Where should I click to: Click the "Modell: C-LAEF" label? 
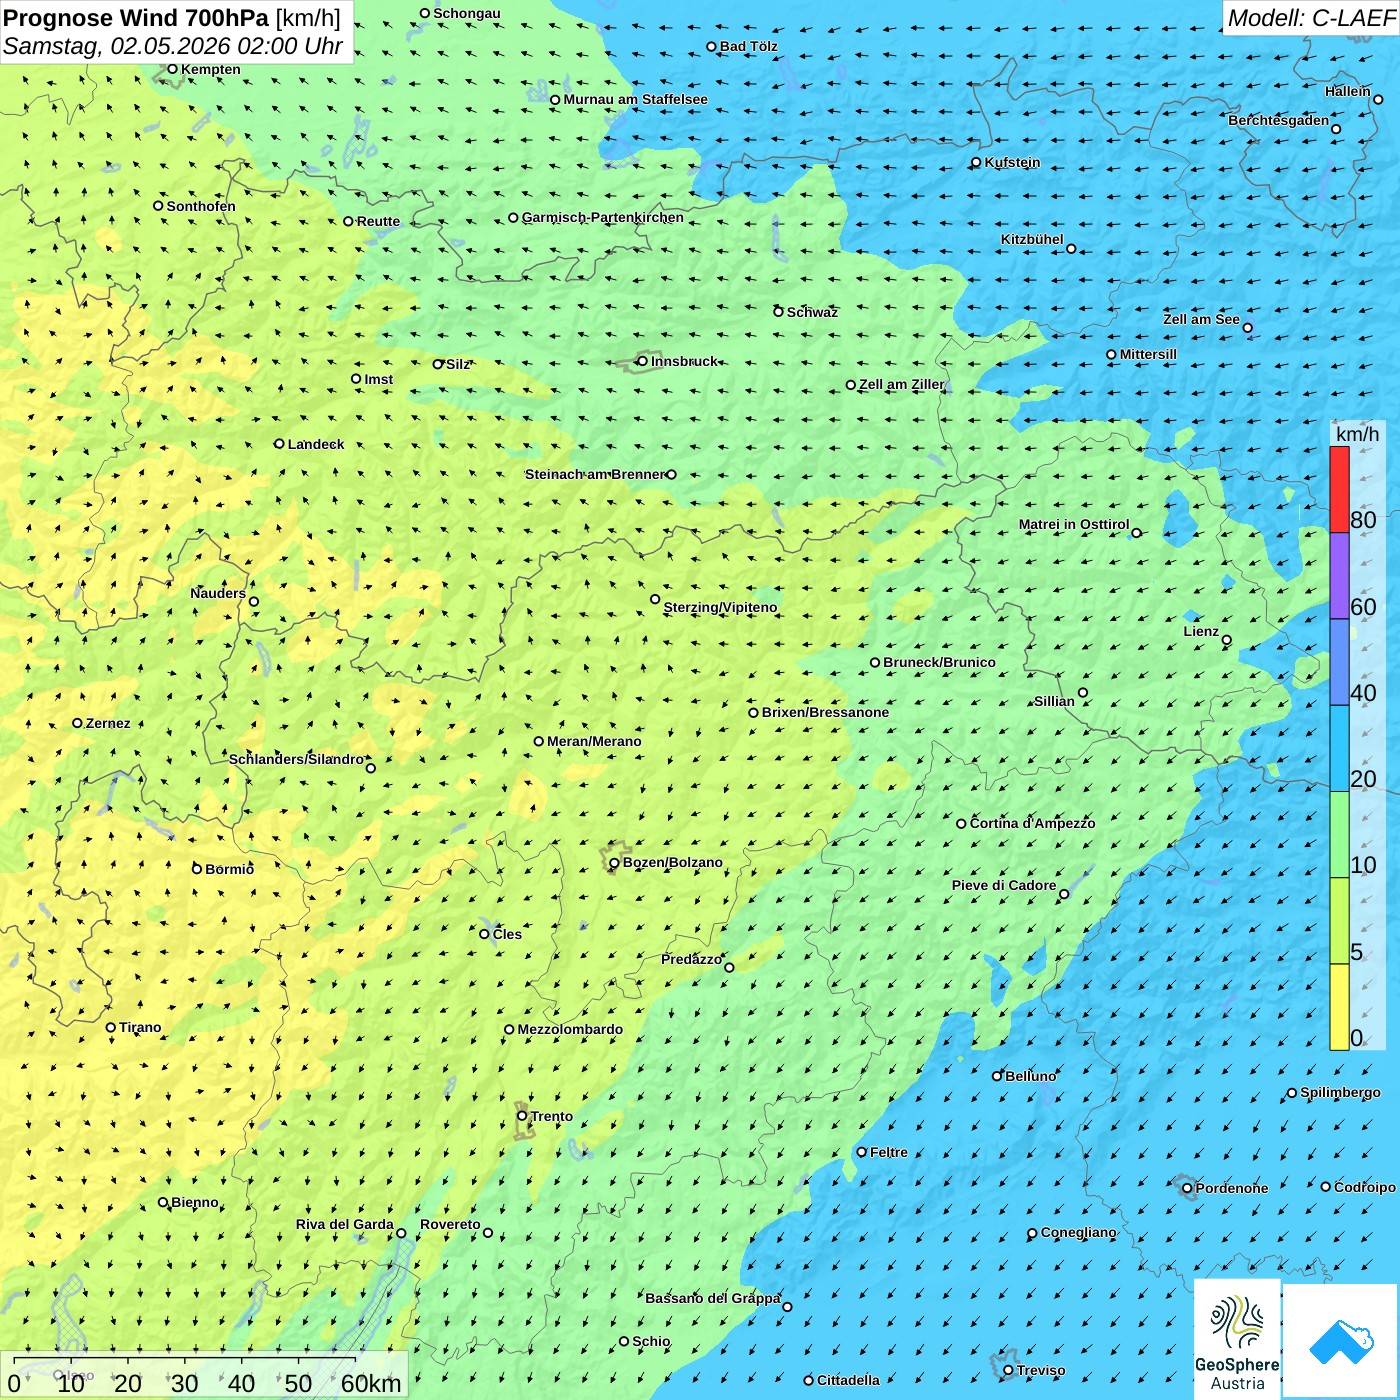coord(1310,18)
